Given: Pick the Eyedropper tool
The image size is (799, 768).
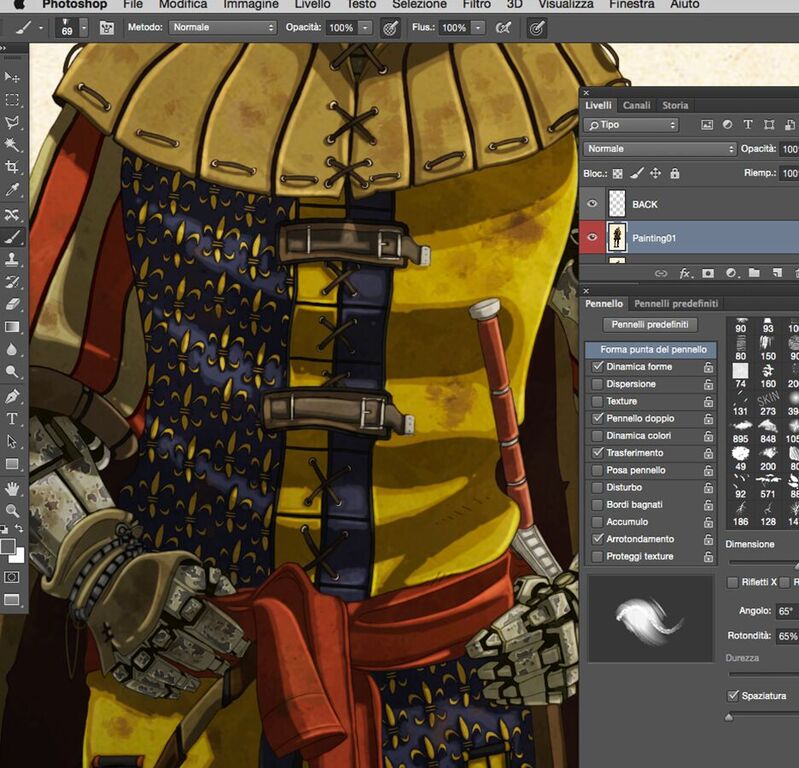Looking at the screenshot, I should [13, 190].
